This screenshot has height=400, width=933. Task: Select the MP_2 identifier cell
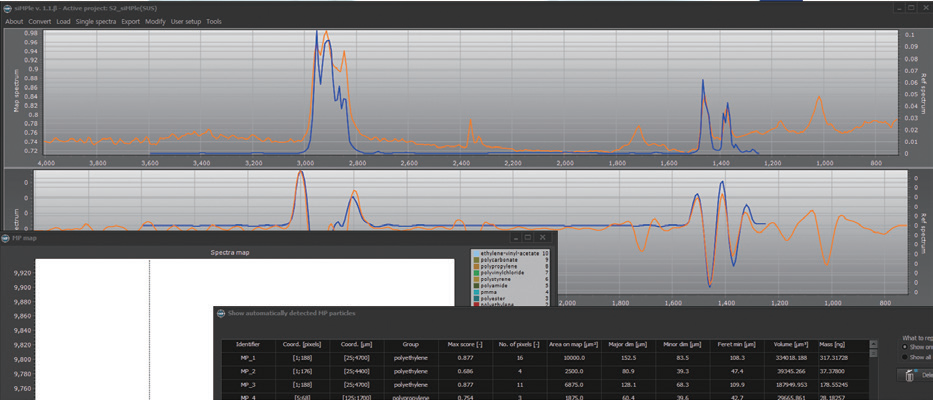248,371
